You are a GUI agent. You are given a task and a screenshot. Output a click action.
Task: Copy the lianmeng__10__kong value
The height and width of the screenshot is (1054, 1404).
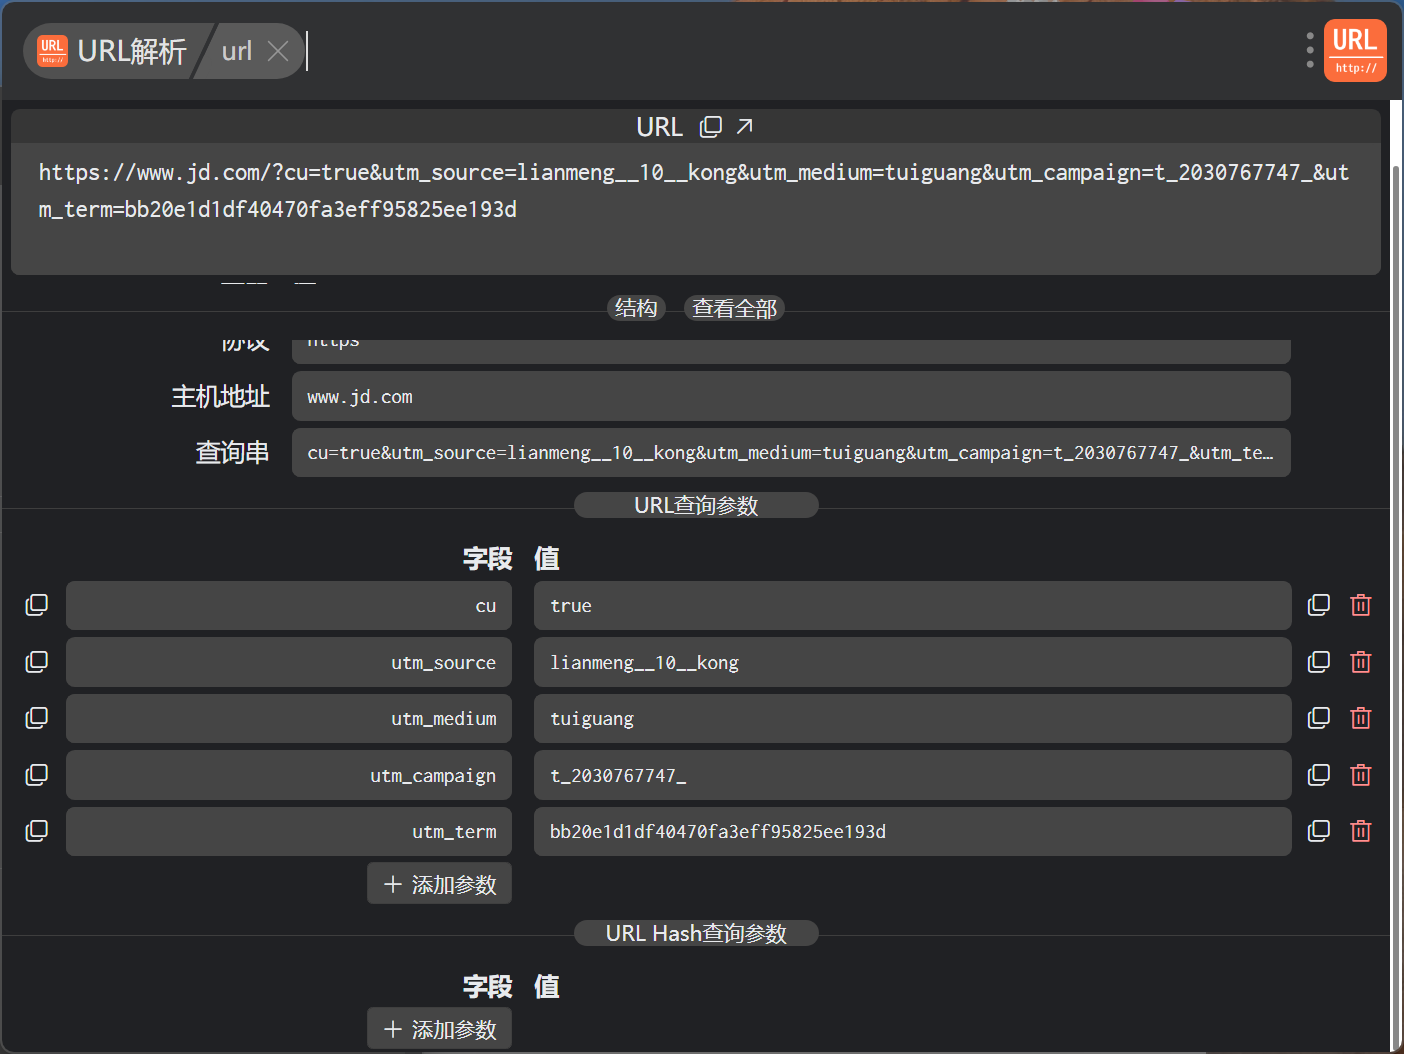(1319, 662)
